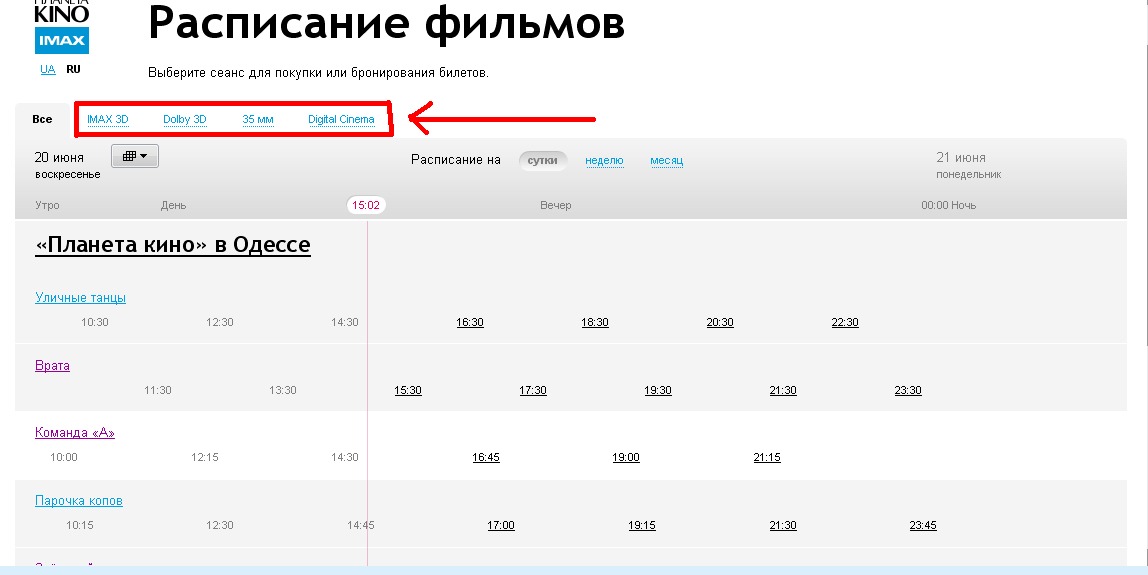The height and width of the screenshot is (575, 1148).
Task: Choose Парочка копов 17:00 showing
Action: [x=501, y=525]
